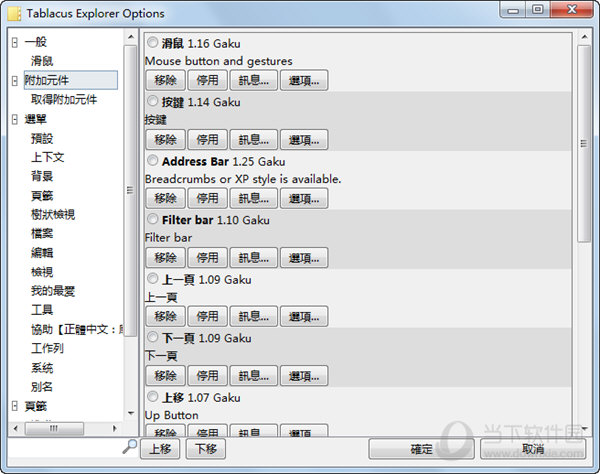This screenshot has width=600, height=474.
Task: Click the add-on list vertical scrollbar thumb
Action: [x=584, y=143]
